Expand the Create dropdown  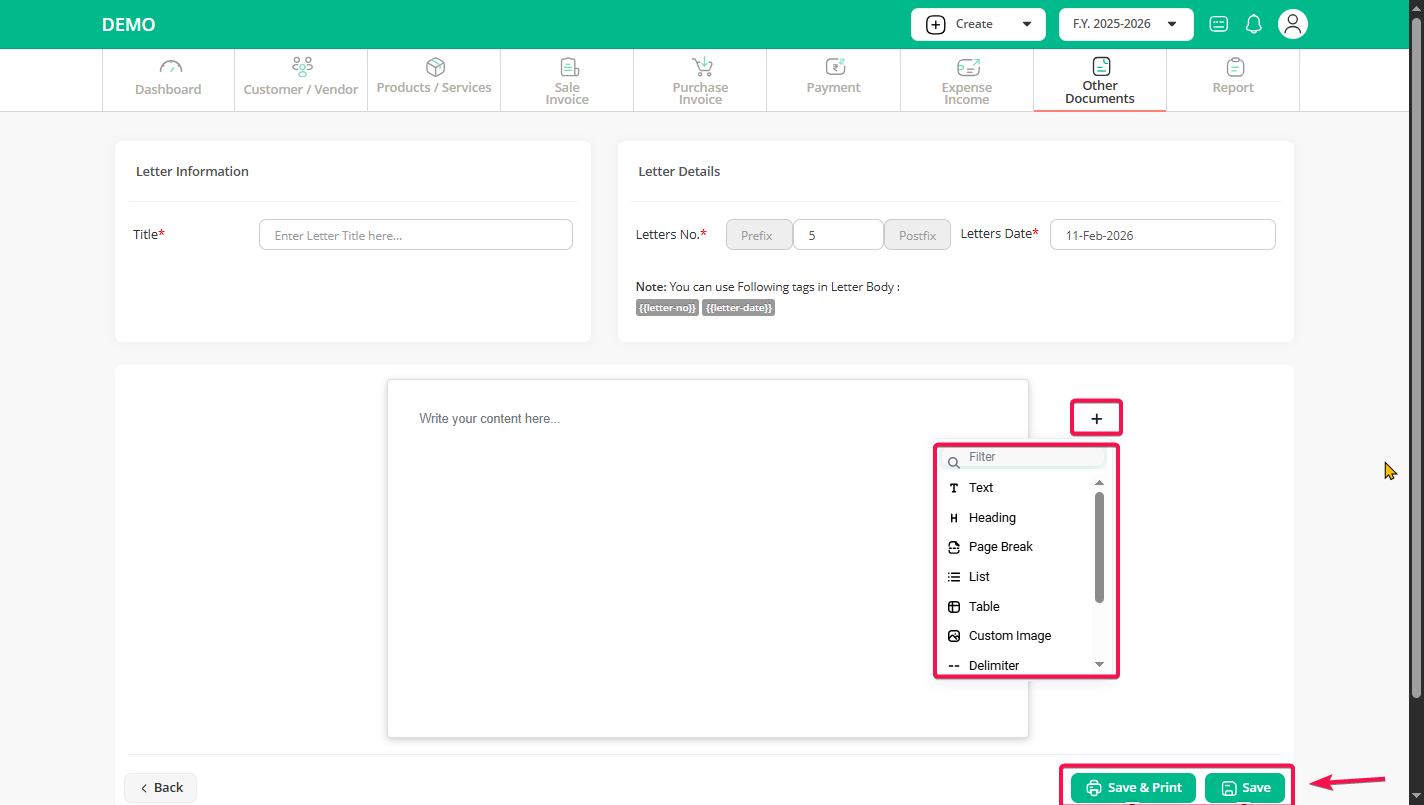(x=977, y=24)
